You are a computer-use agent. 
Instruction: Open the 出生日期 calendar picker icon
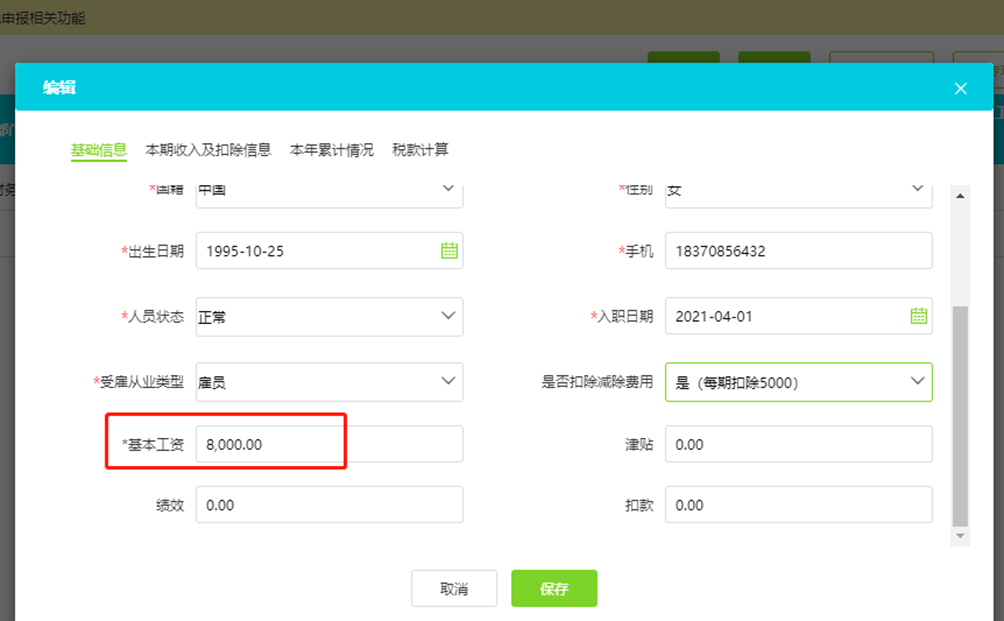point(449,250)
